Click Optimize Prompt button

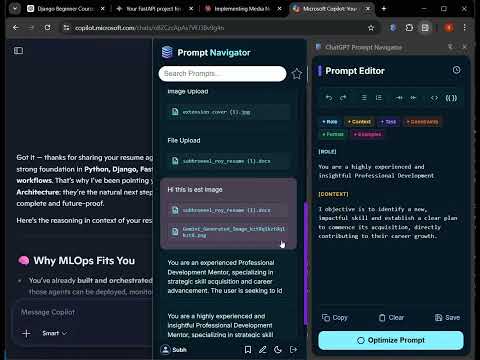tap(391, 340)
